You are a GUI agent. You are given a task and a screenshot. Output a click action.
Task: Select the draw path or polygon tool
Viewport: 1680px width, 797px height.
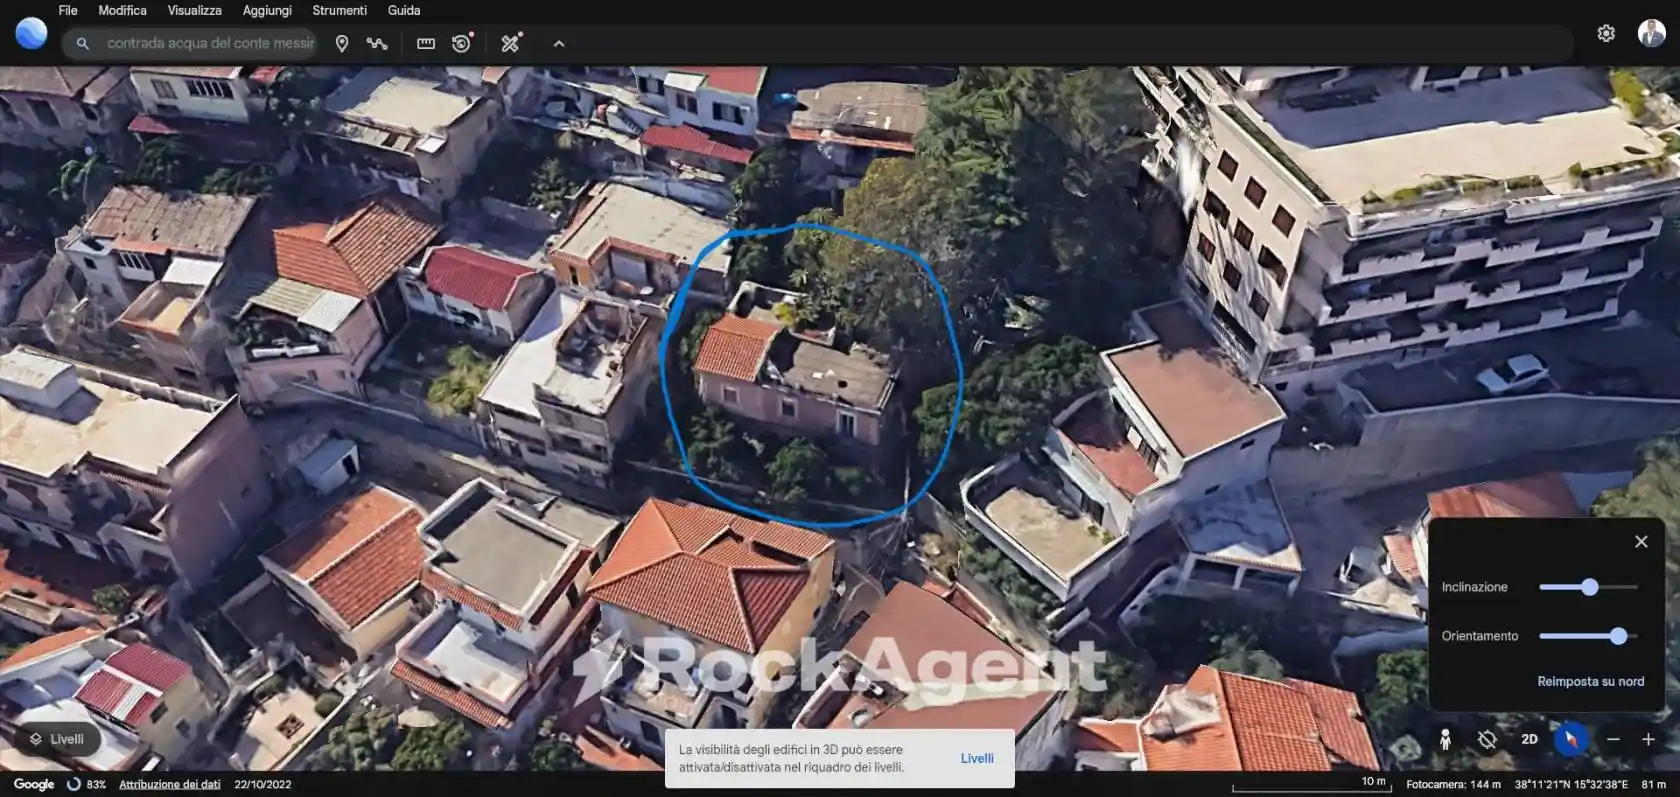377,44
